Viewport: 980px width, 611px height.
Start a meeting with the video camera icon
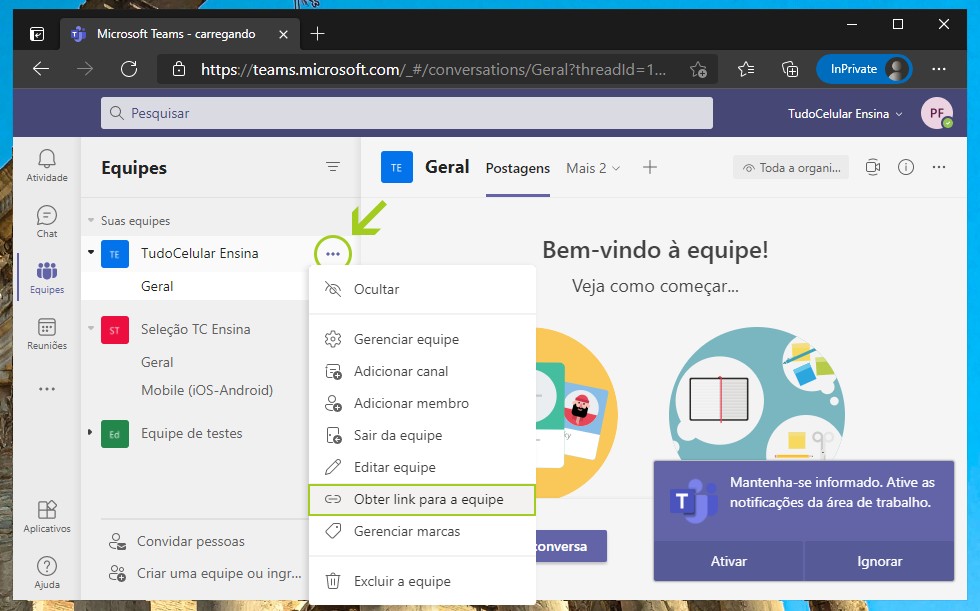tap(873, 167)
